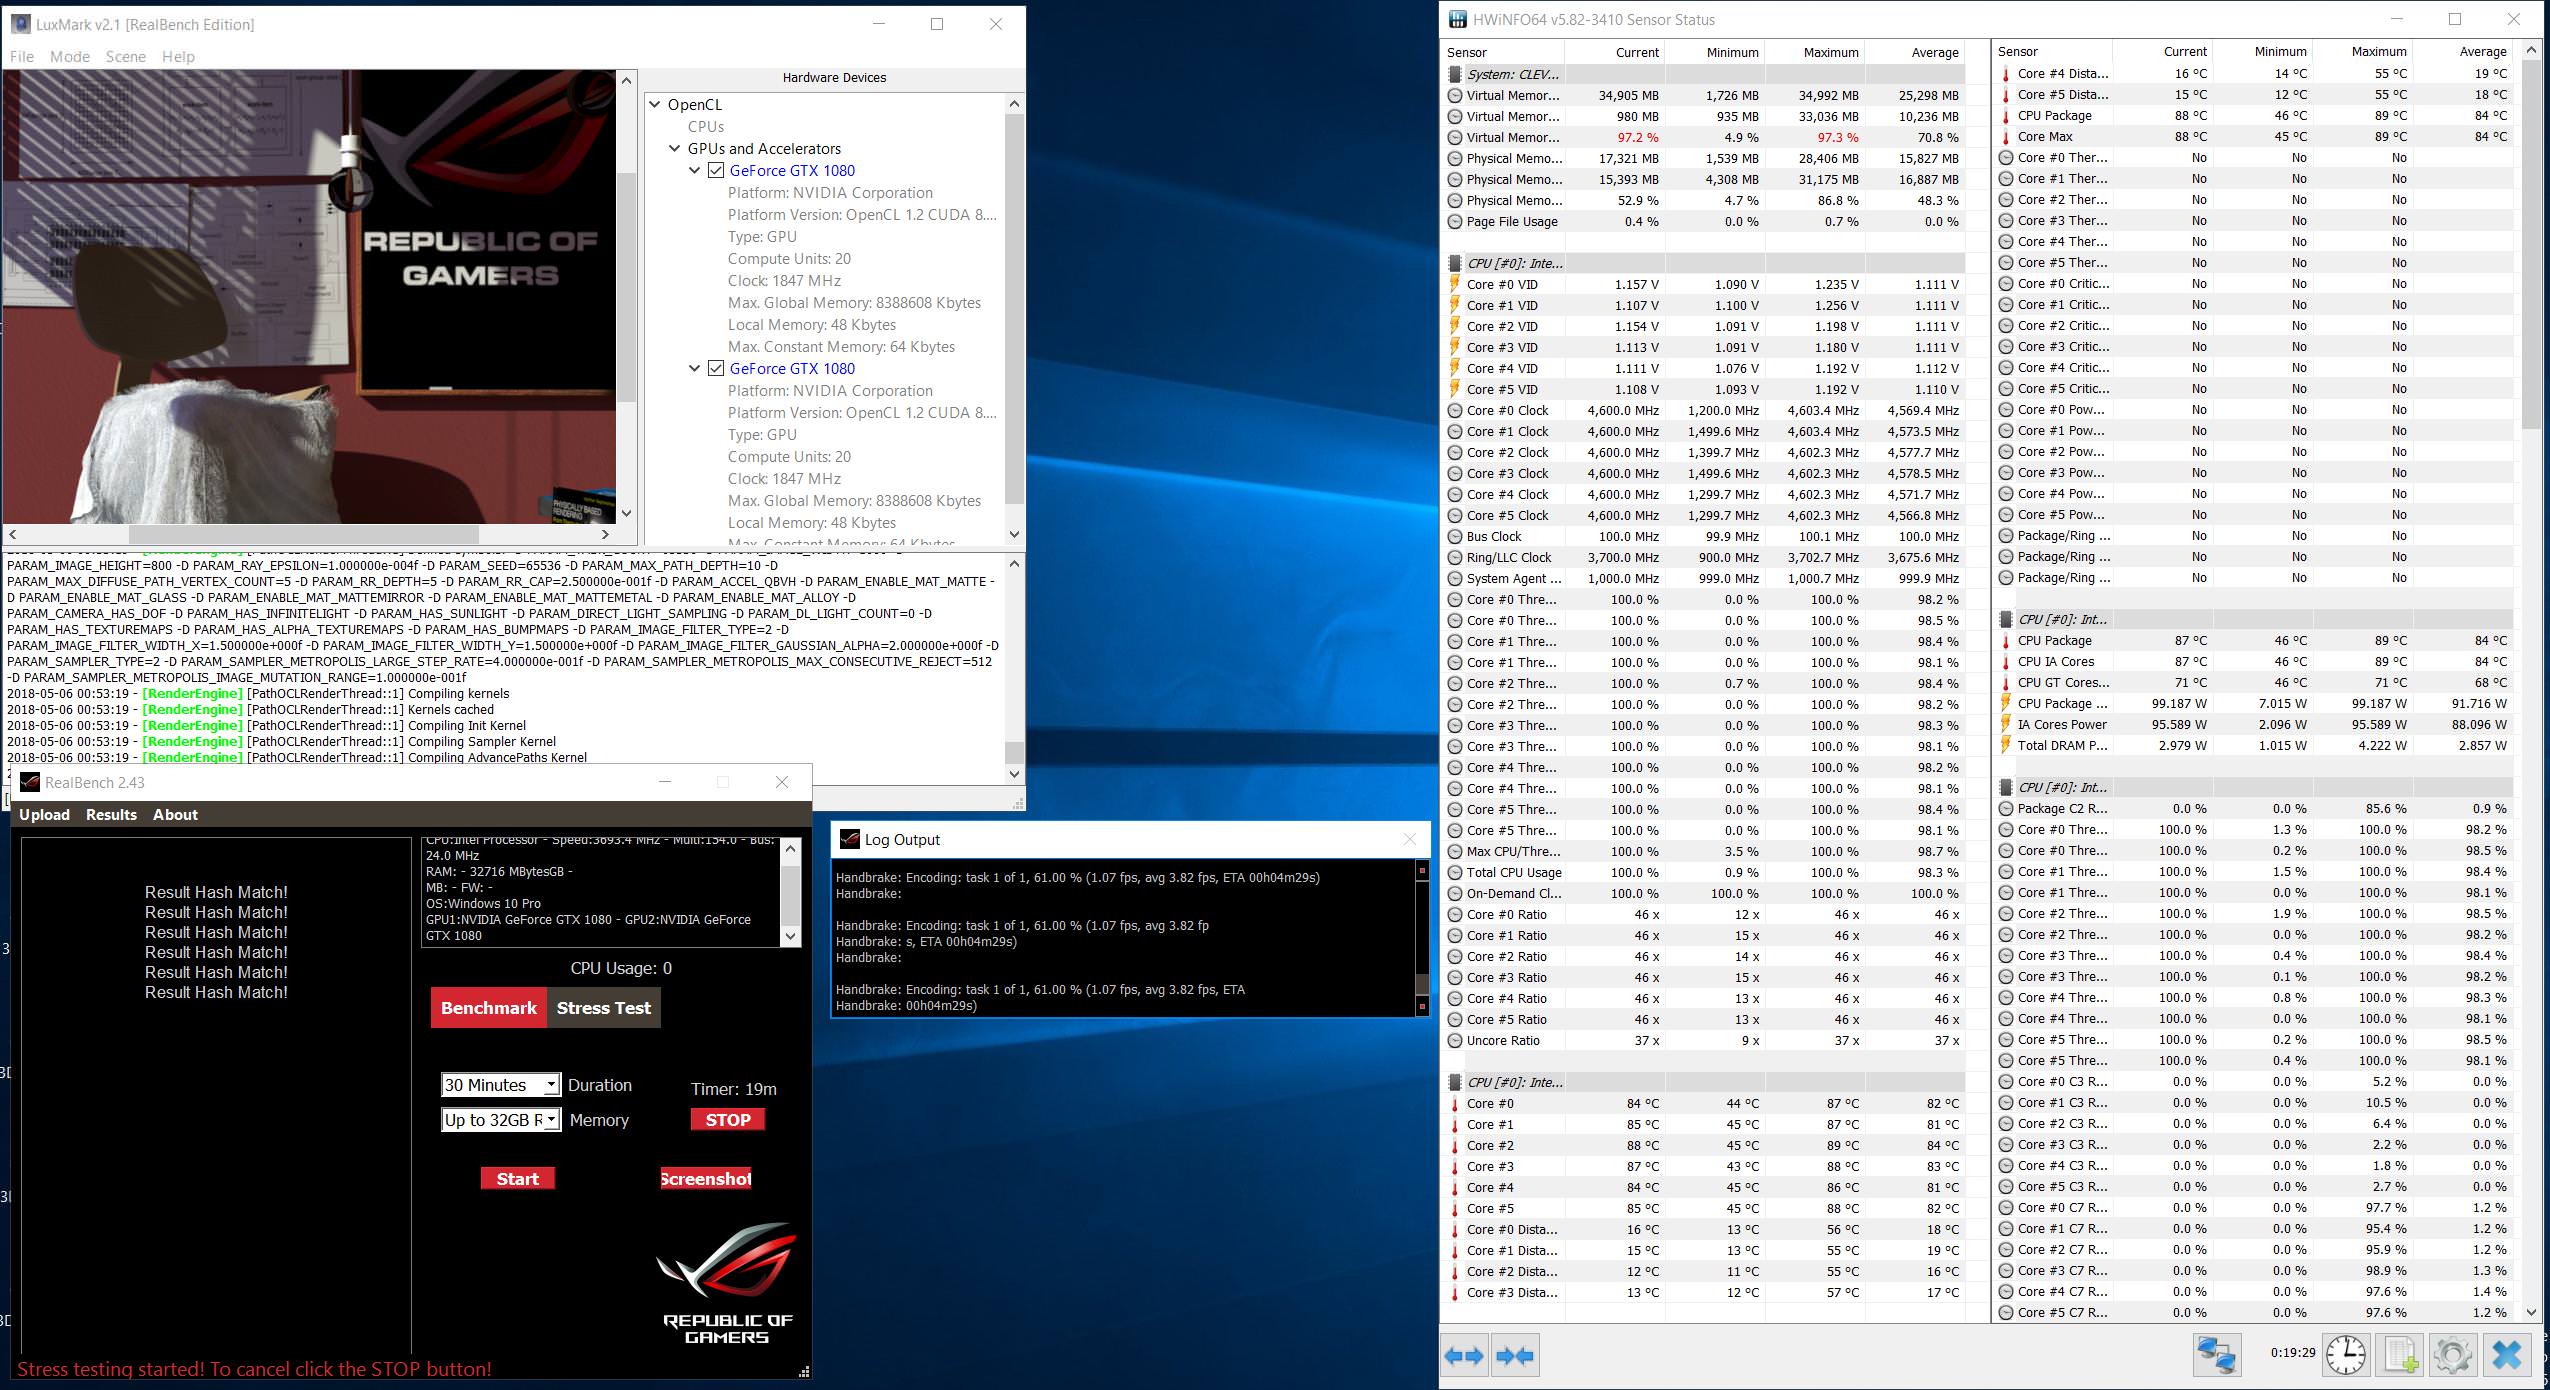Stop the running stress test
Screen dimensions: 2550x1390
click(728, 1119)
